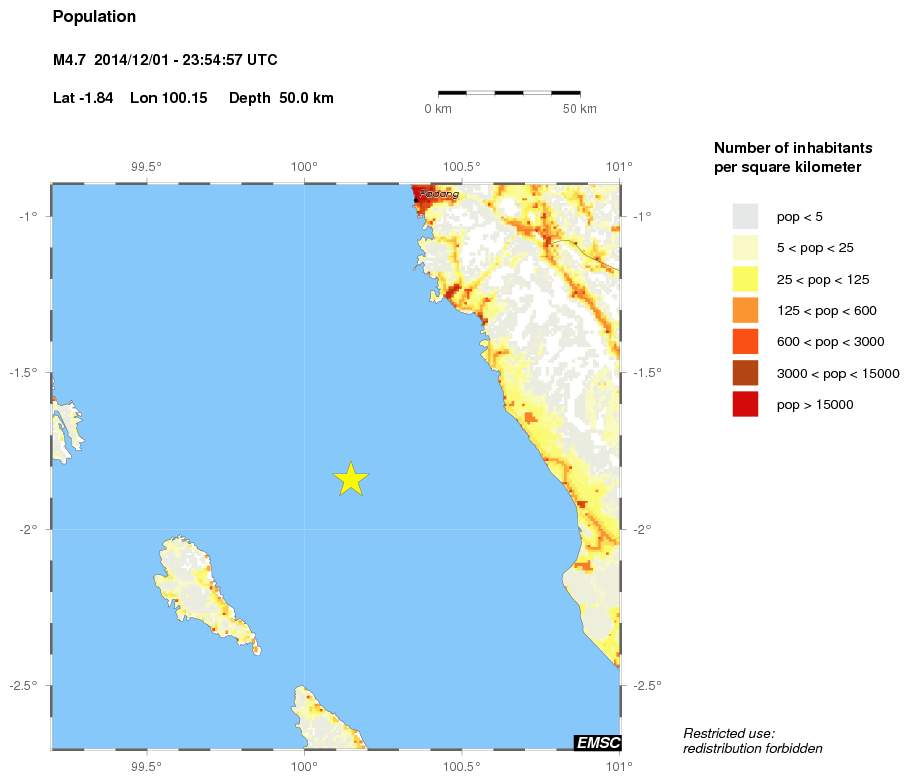Viewport: 910px width, 781px height.
Task: Click the '100°' label on the bottom axis
Action: (x=304, y=766)
